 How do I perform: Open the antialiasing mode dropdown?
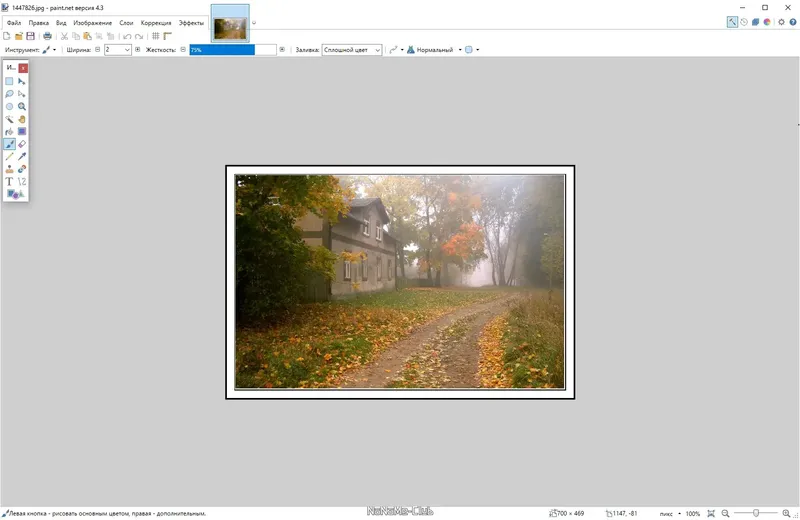396,49
